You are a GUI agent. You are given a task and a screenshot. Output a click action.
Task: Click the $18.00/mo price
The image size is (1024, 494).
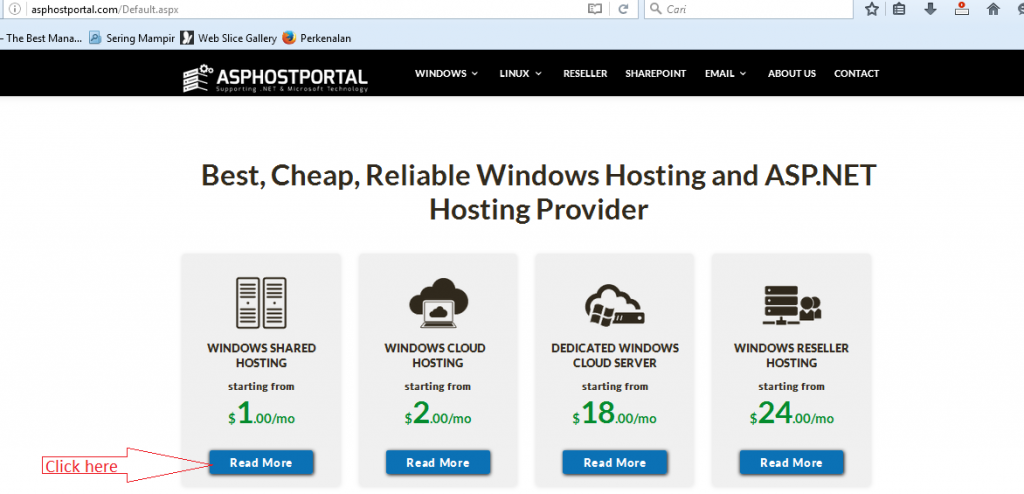[x=615, y=414]
